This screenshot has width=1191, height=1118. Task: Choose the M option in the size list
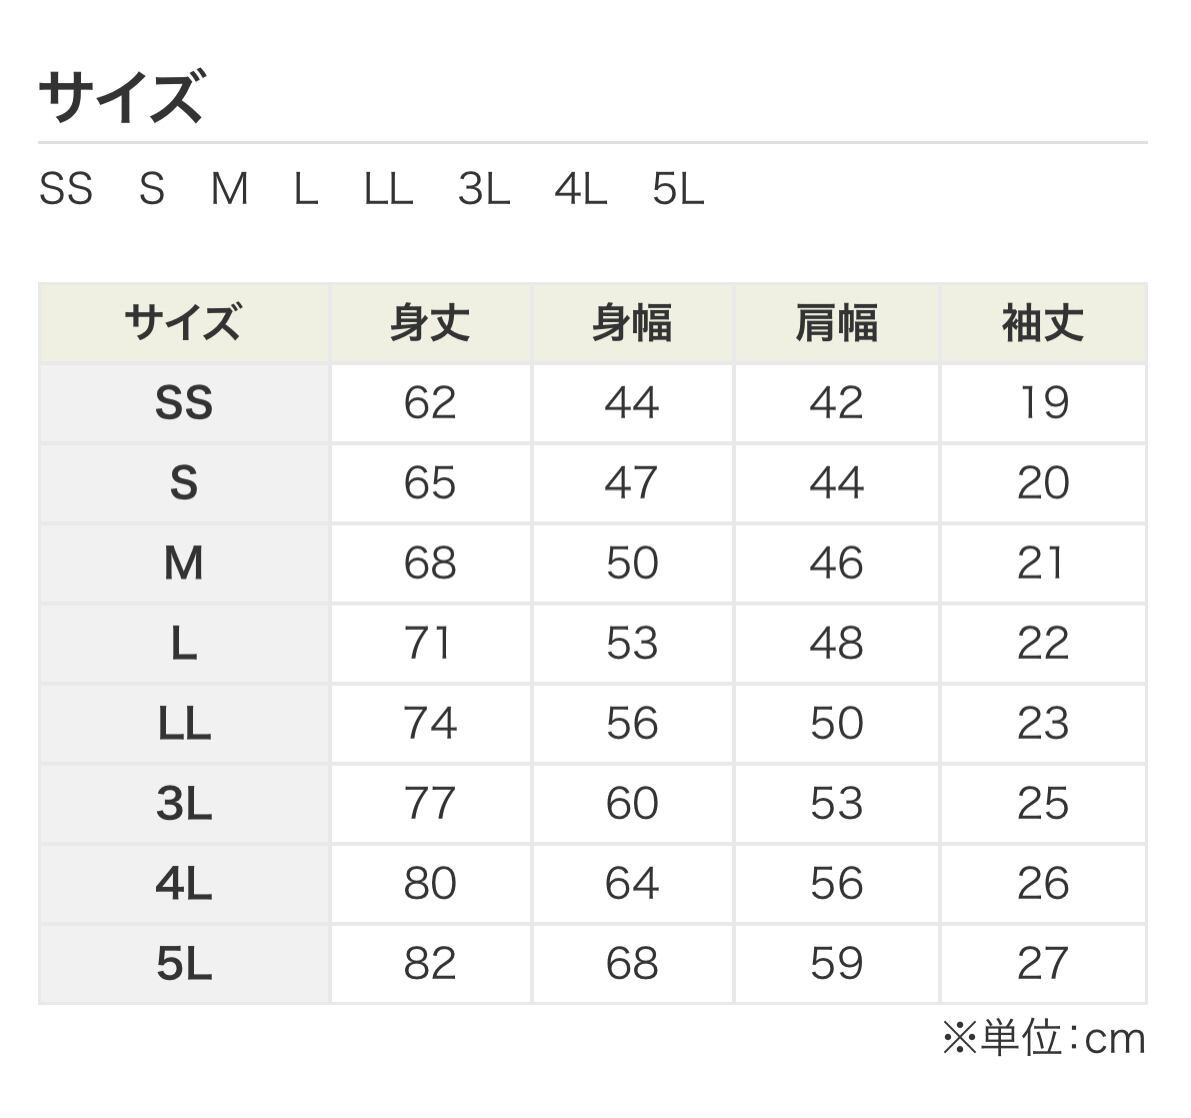(x=229, y=189)
